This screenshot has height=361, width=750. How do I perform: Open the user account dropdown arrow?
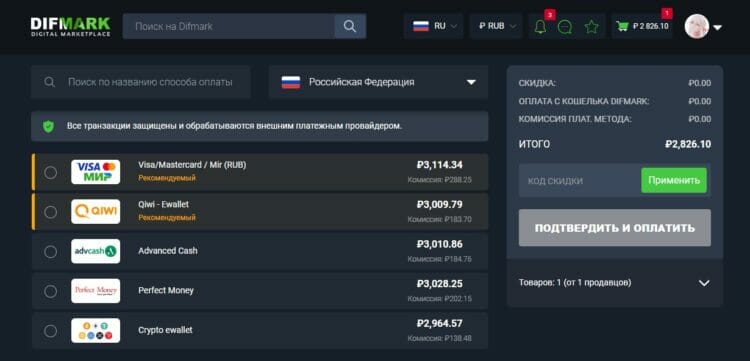tap(717, 28)
